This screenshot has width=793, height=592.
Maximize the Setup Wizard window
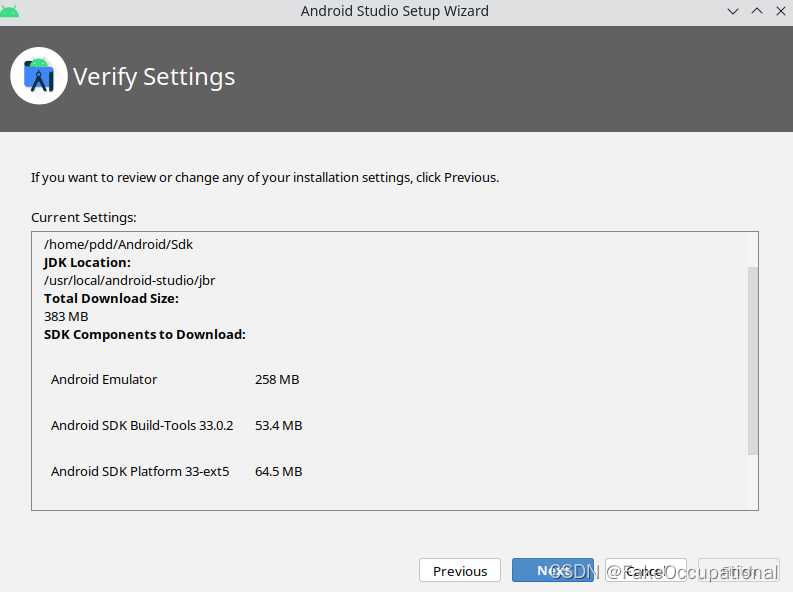757,11
